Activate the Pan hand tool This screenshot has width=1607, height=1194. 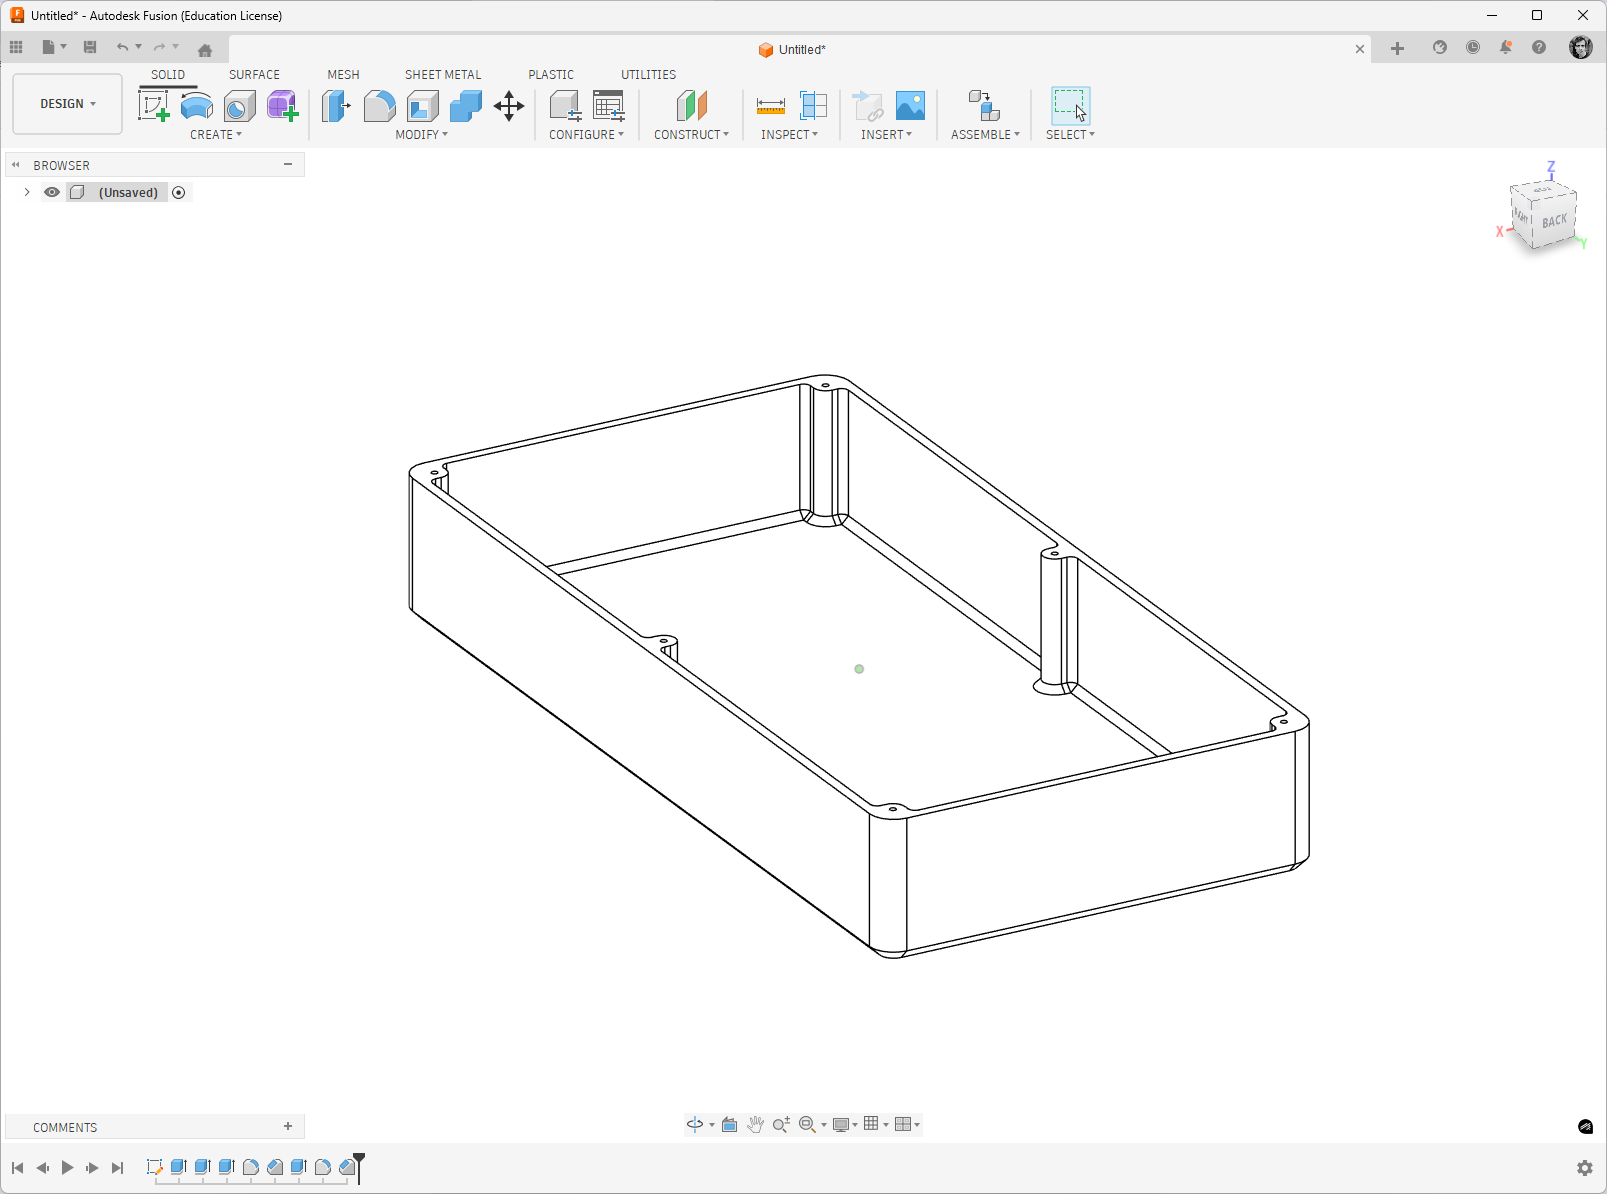coord(755,1125)
